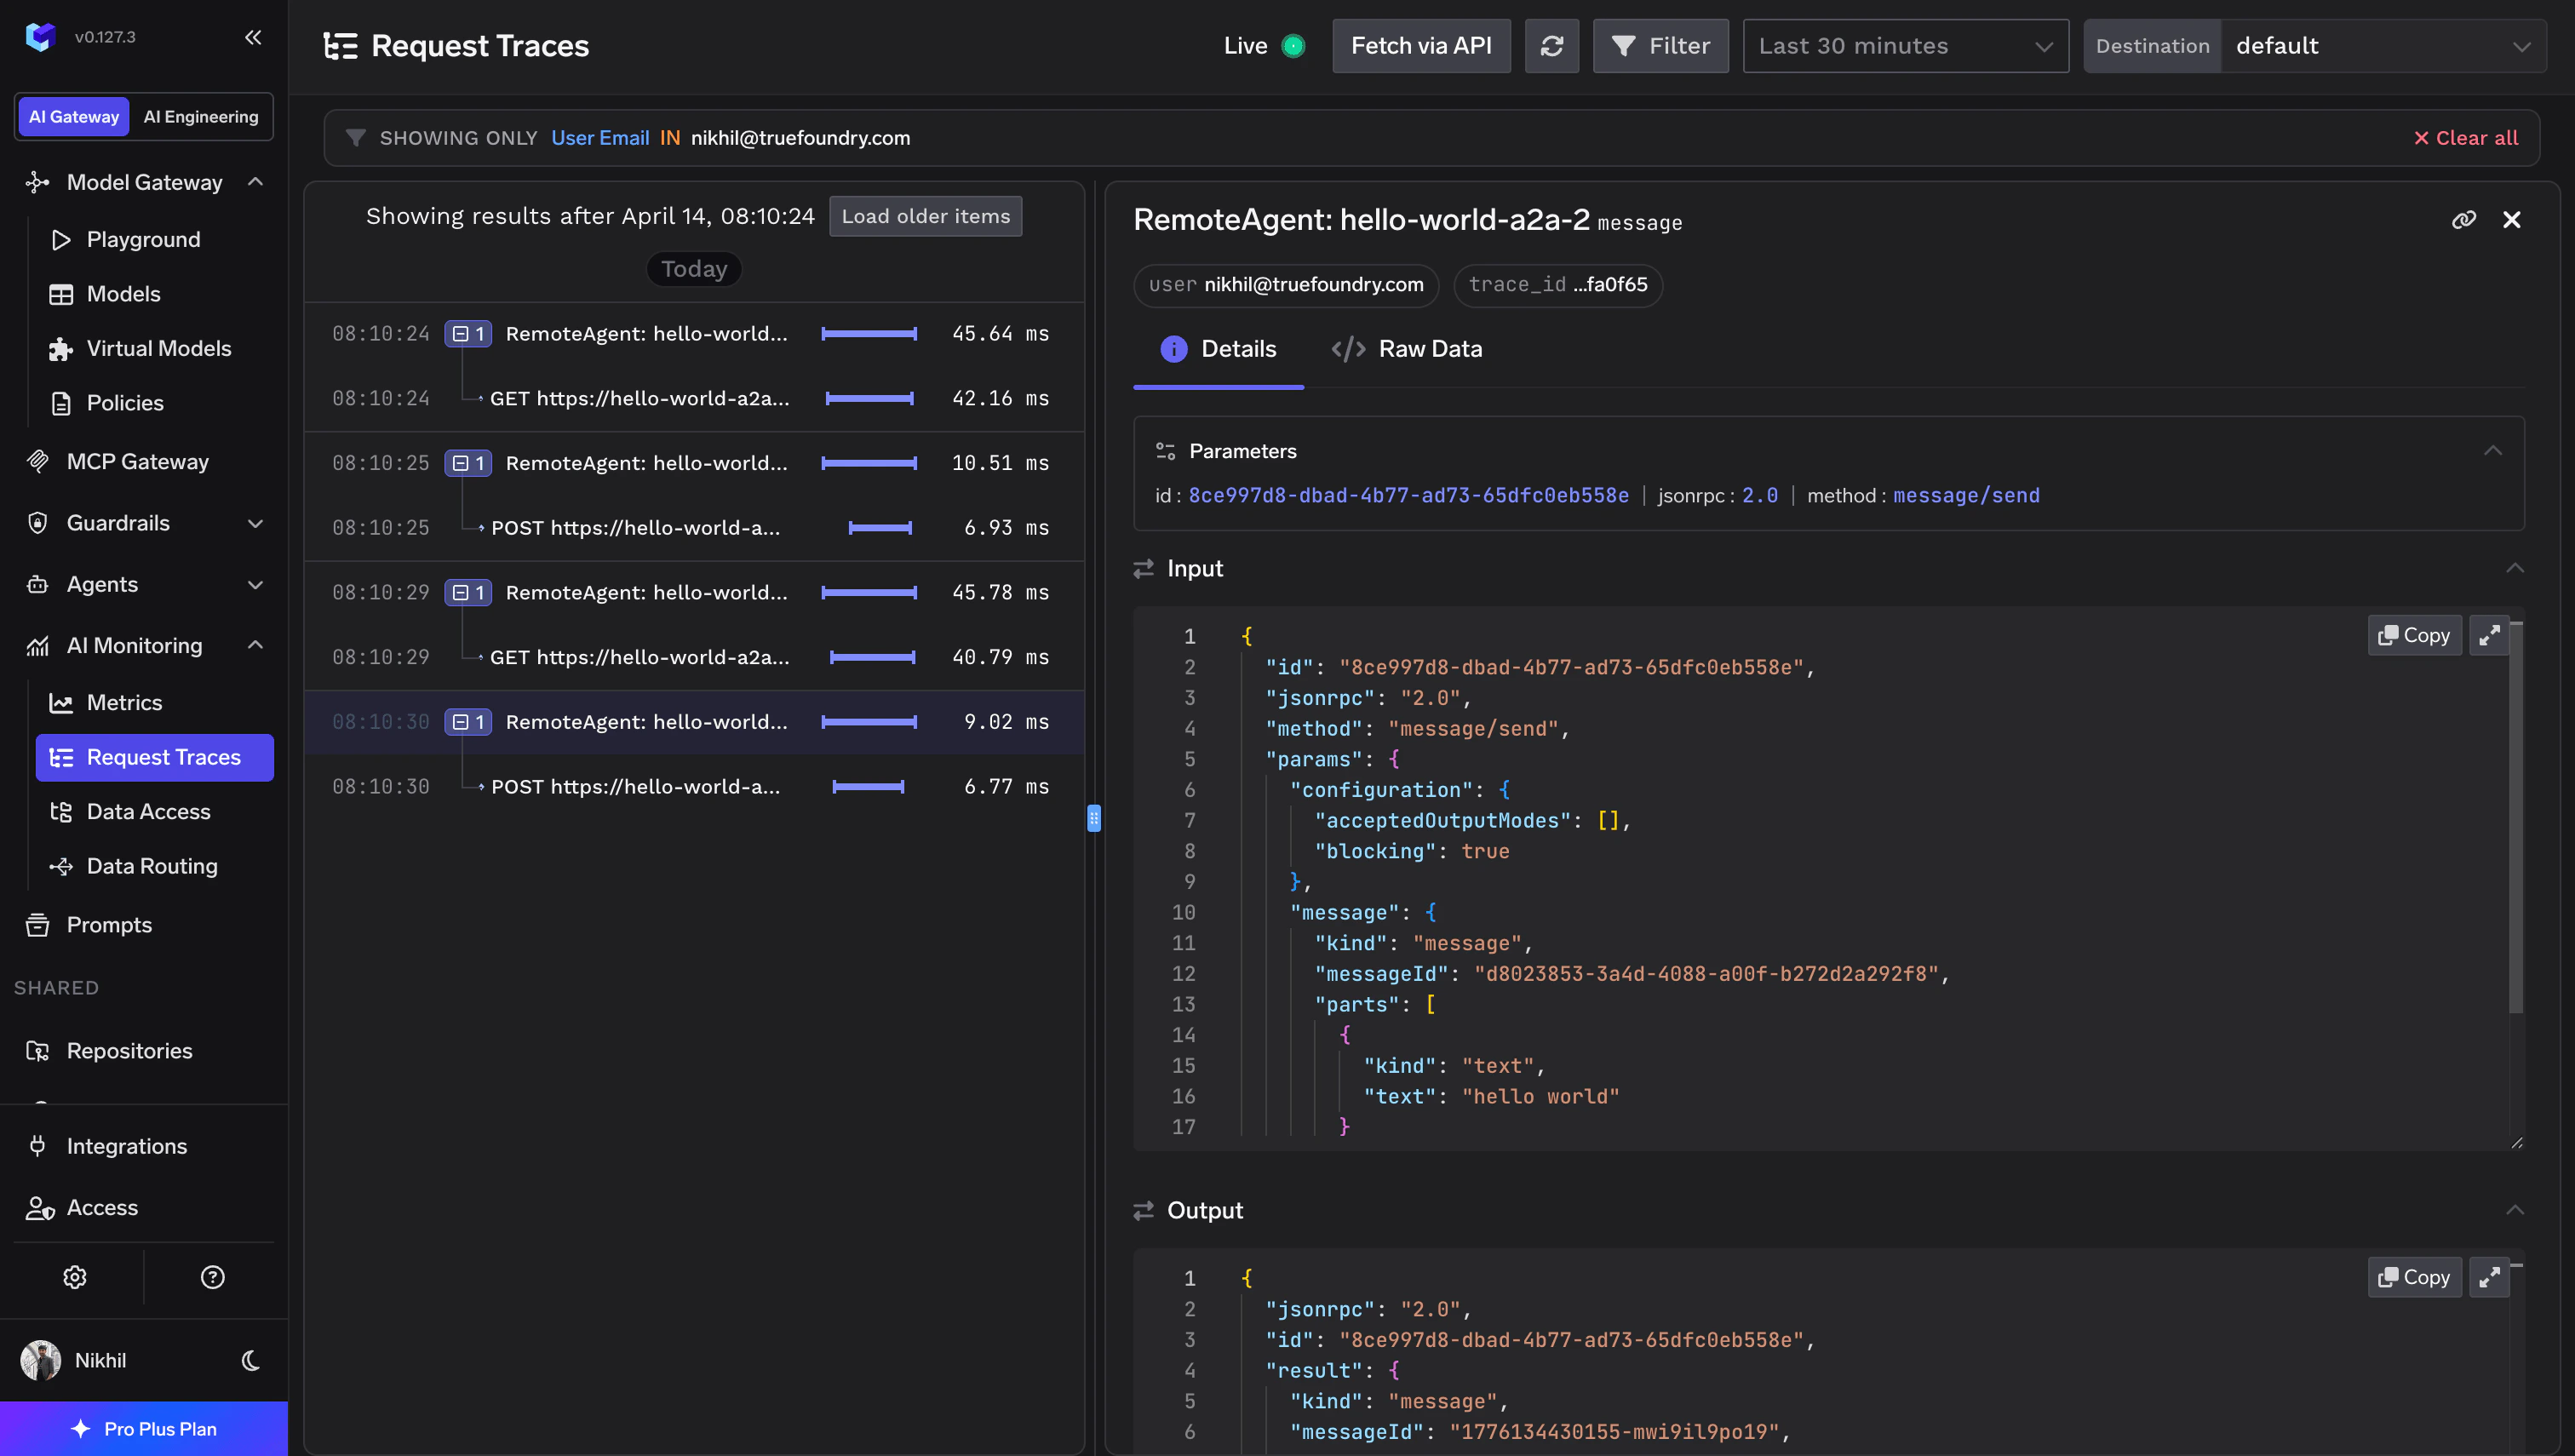
Task: Switch to AI Engineering mode
Action: coord(200,117)
